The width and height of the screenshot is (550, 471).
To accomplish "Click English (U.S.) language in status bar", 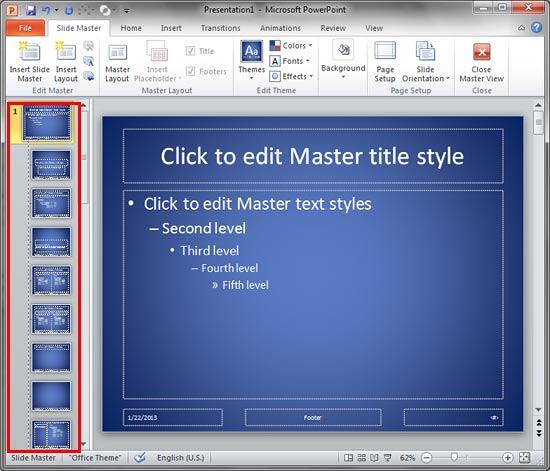I will click(180, 458).
